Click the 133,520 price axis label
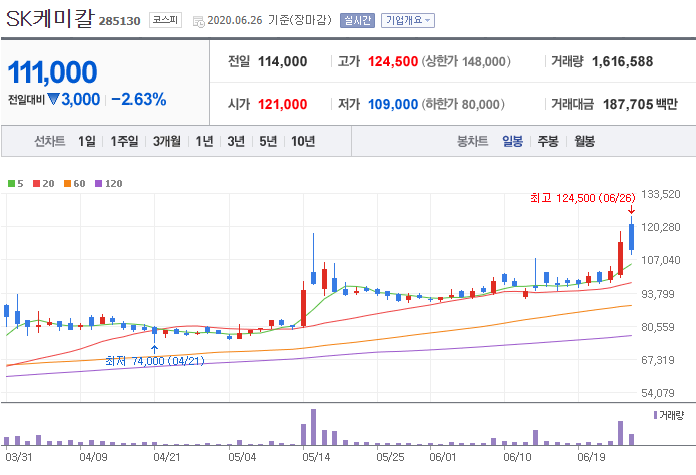 pyautogui.click(x=660, y=194)
